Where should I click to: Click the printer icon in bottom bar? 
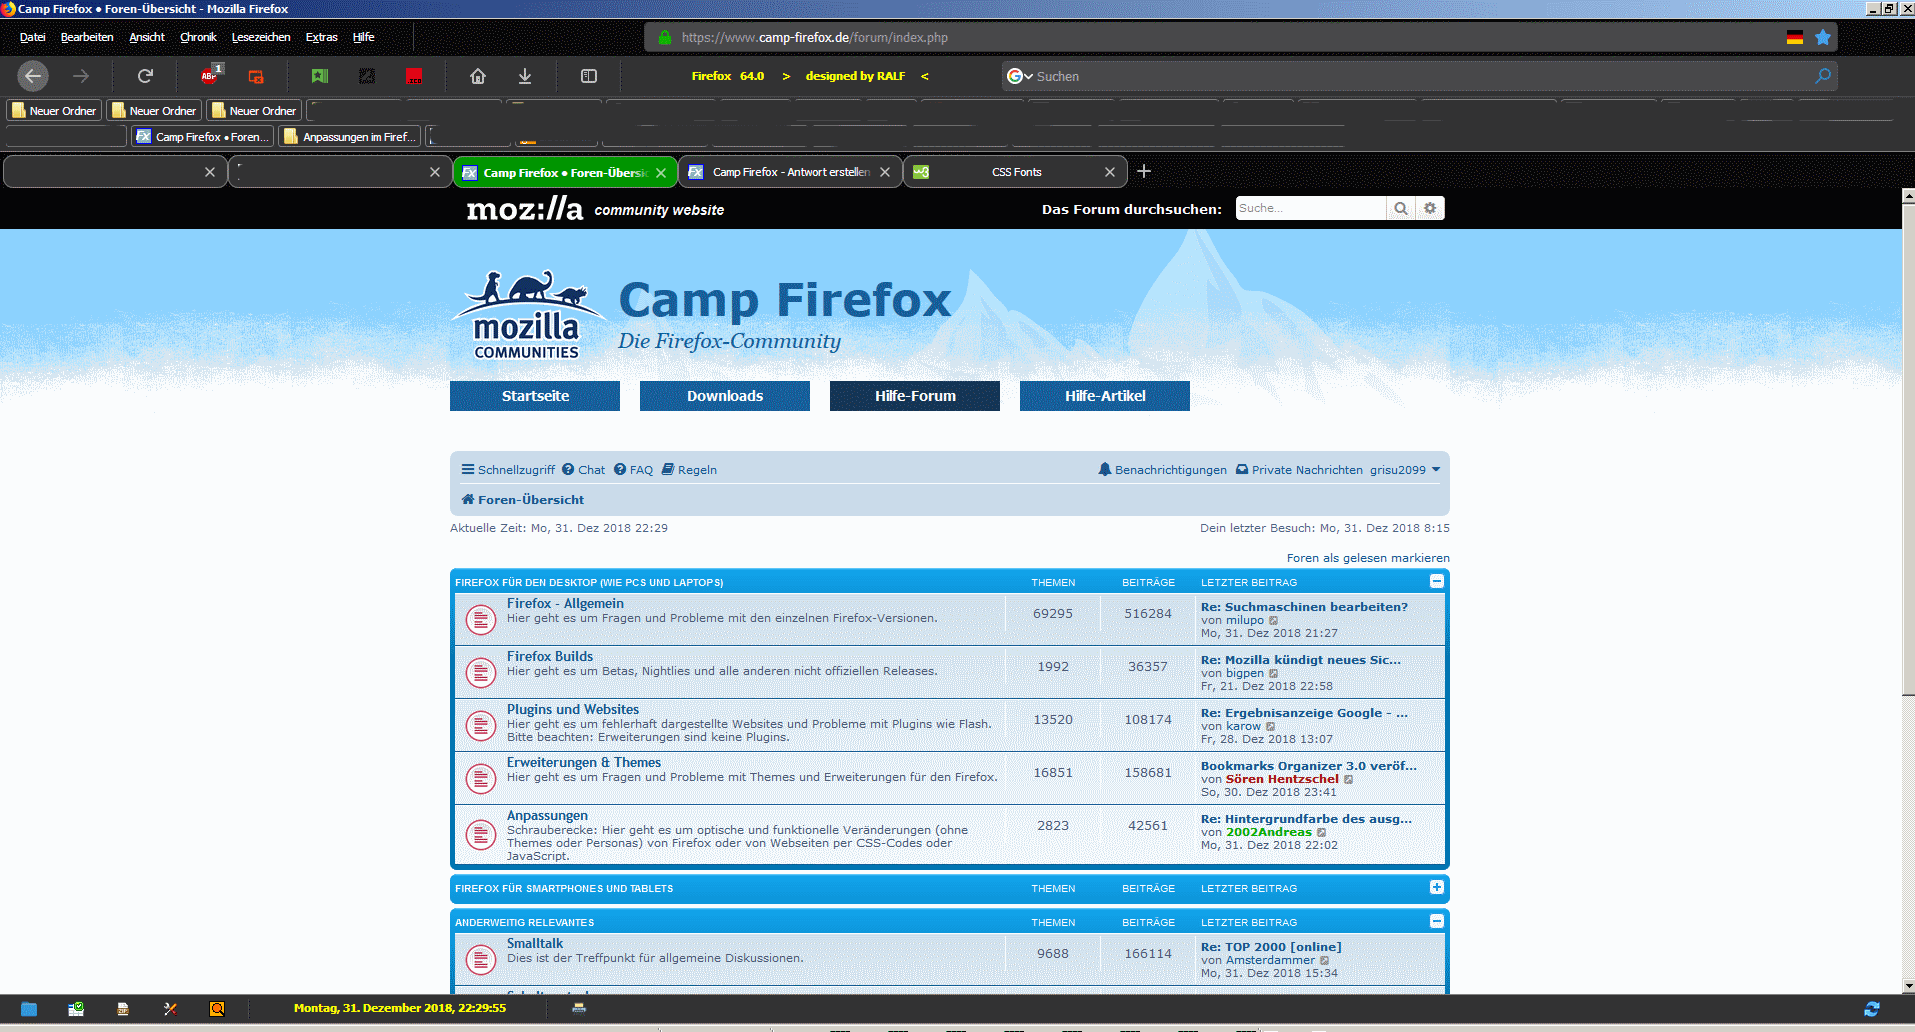pos(579,1008)
